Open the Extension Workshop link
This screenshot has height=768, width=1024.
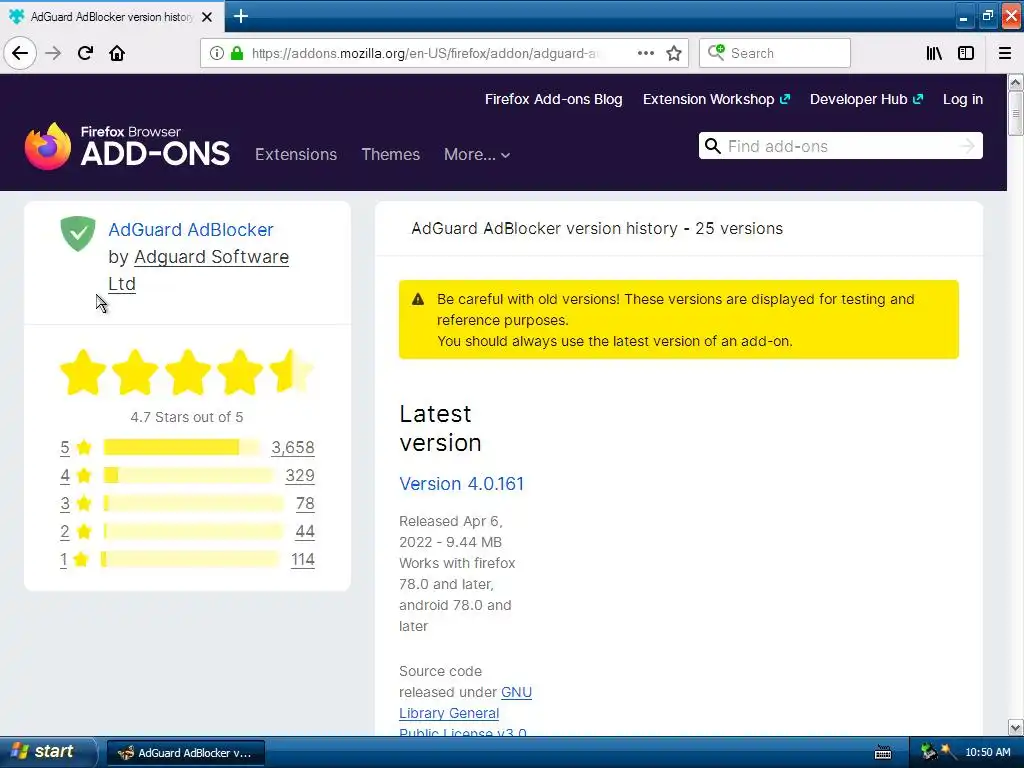[716, 99]
